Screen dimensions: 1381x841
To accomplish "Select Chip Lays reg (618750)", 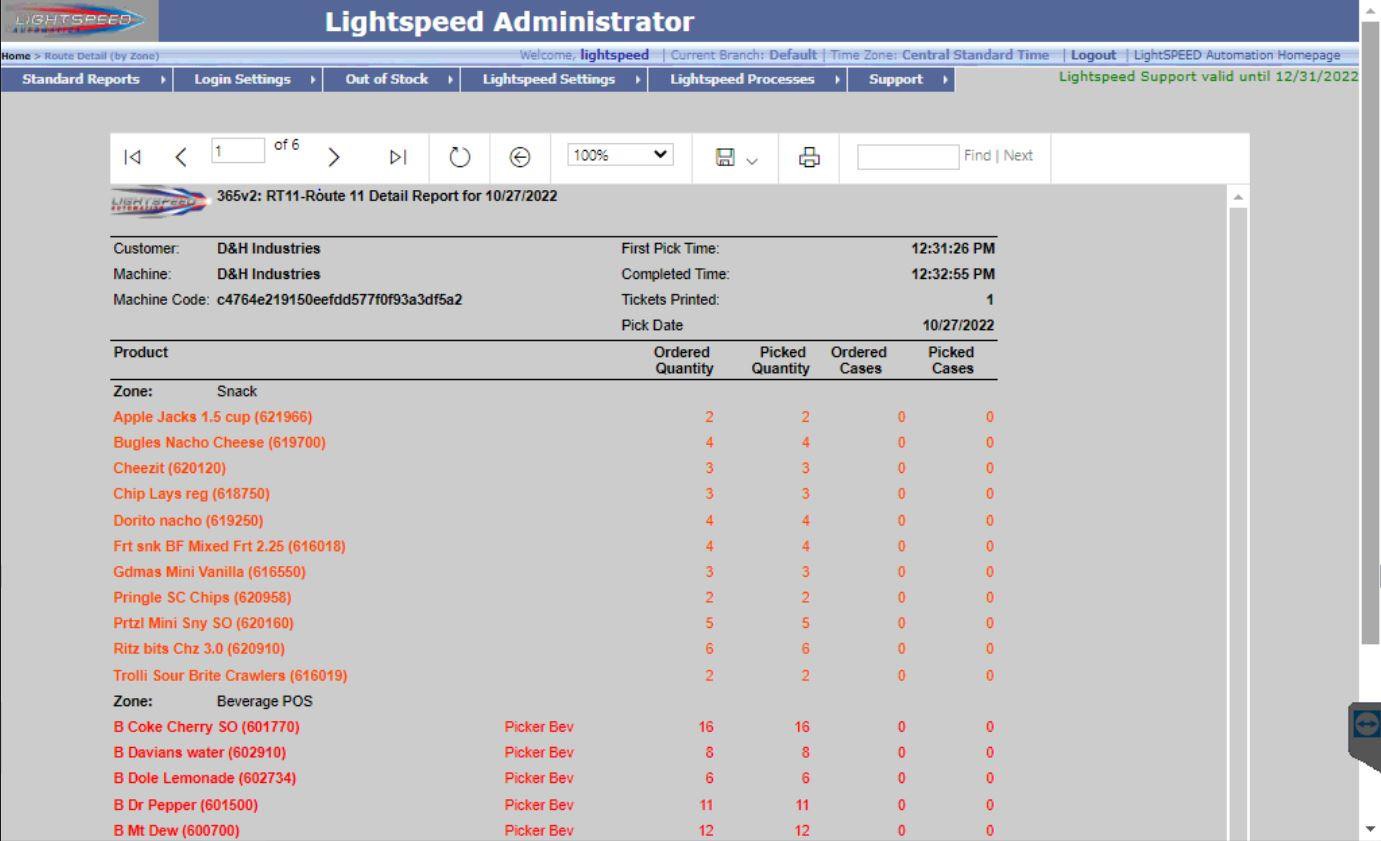I will tap(191, 494).
